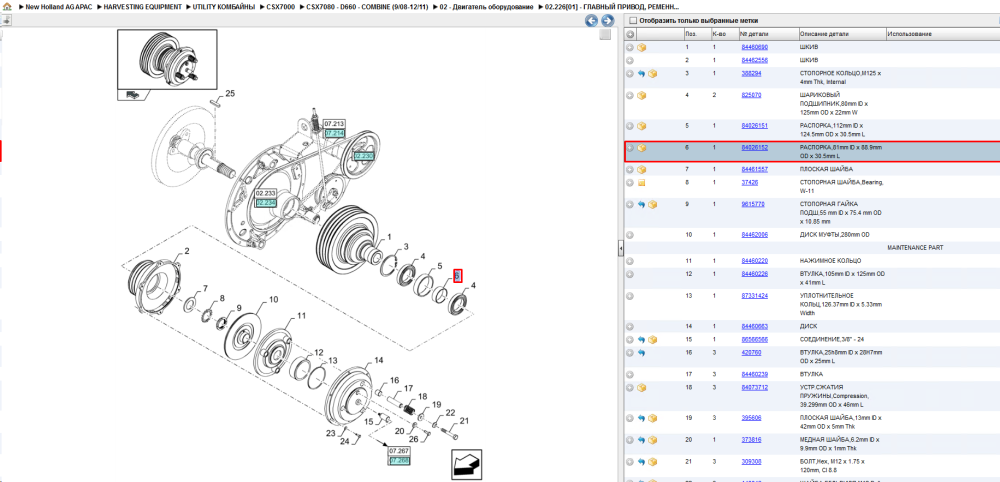Open box icon for part 84073712
The image size is (1000, 482).
click(x=642, y=388)
